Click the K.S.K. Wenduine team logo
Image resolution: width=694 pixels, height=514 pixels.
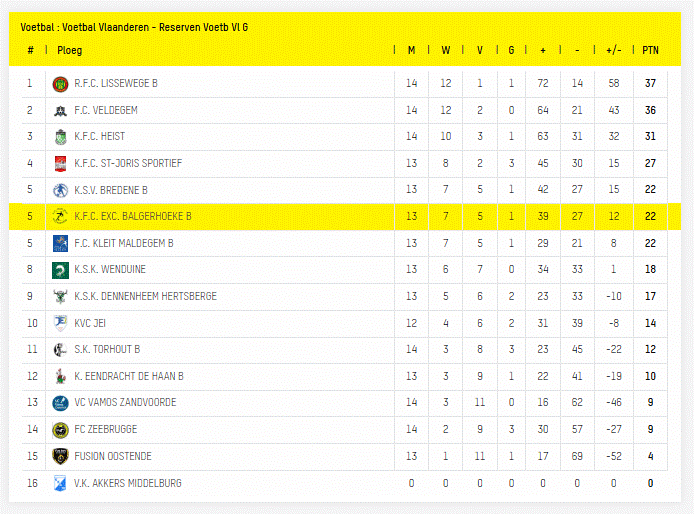(60, 270)
